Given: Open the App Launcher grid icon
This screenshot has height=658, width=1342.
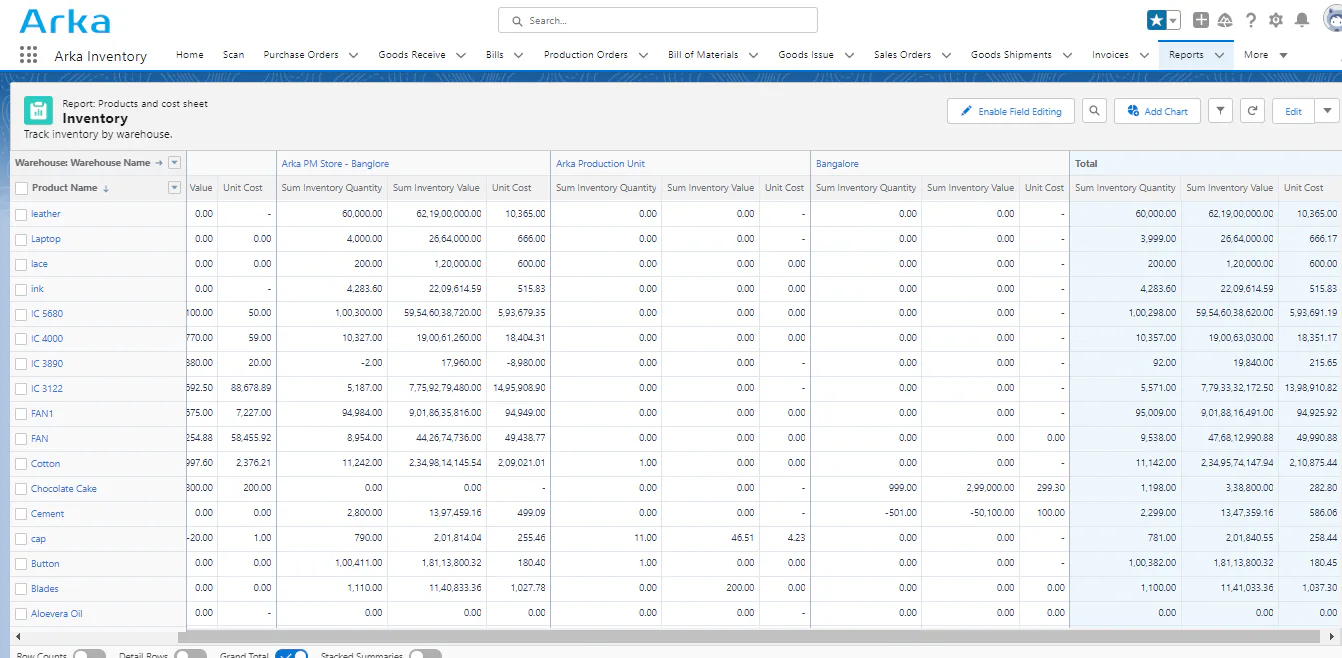Looking at the screenshot, I should click(28, 55).
